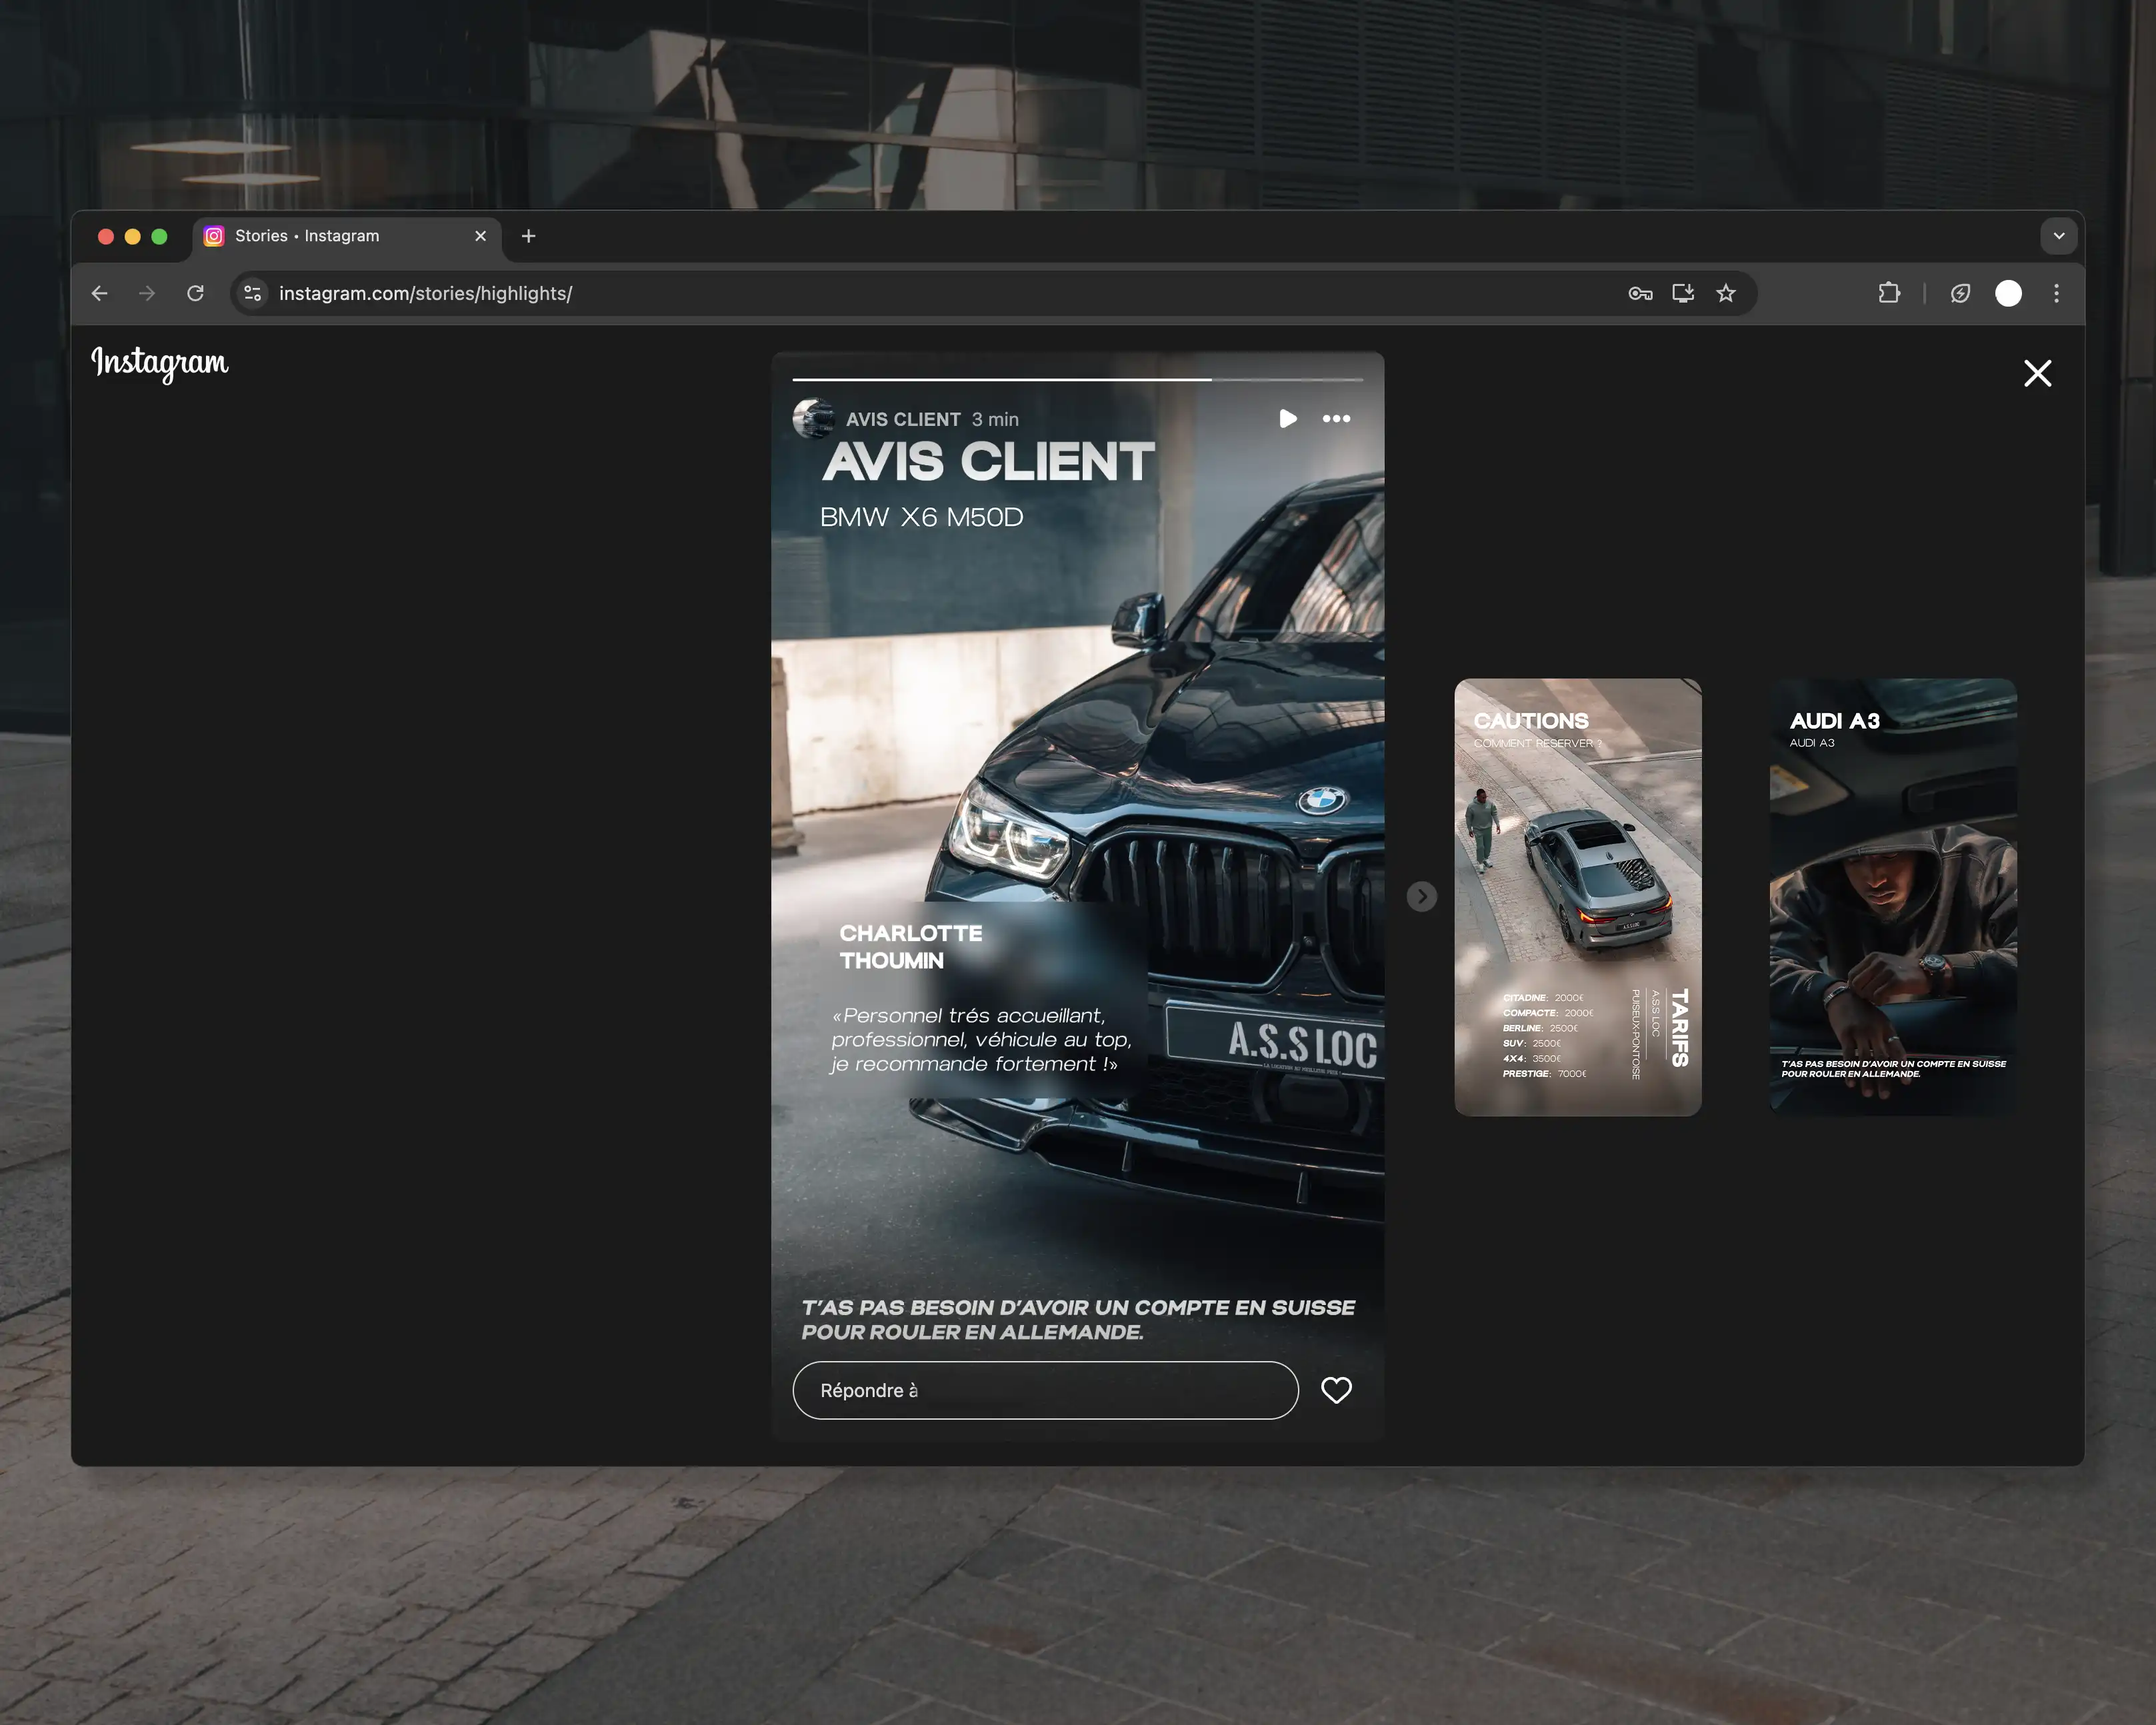Open the AUDI A3 story thumbnail
2156x1725 pixels.
click(1892, 897)
